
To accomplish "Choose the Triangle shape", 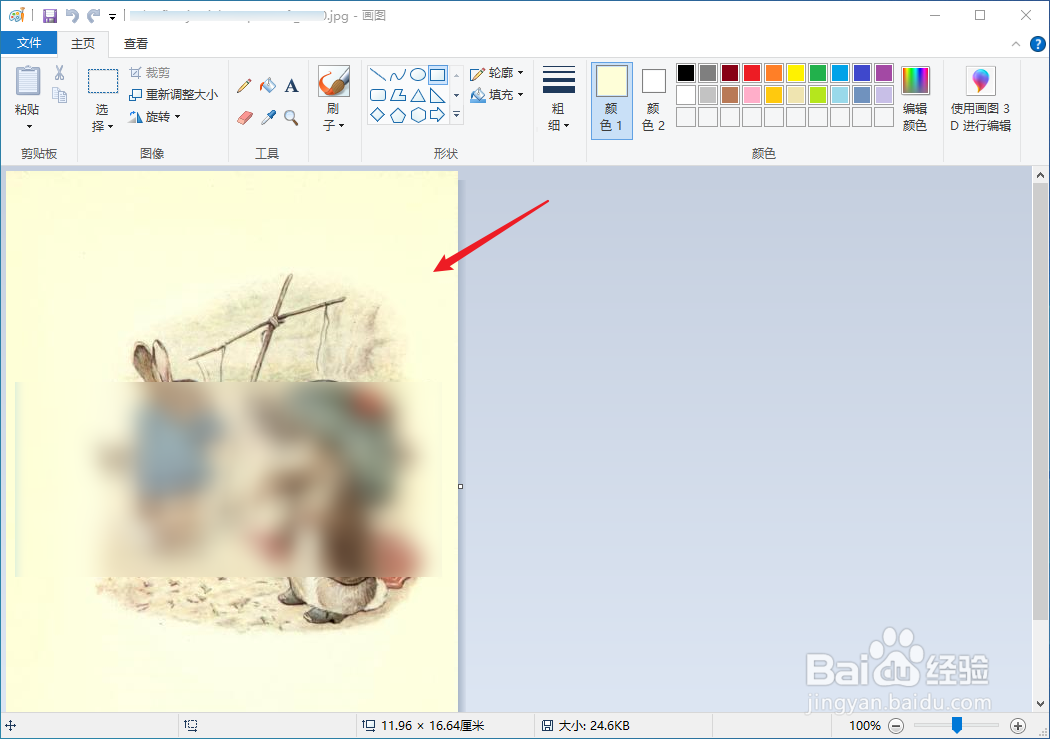I will (x=418, y=95).
